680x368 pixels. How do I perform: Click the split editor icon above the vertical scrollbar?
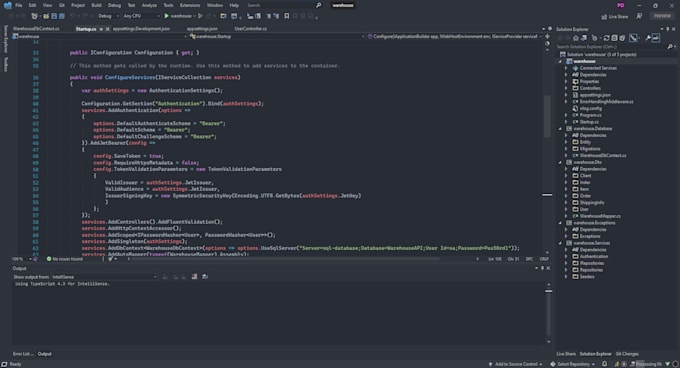[547, 37]
